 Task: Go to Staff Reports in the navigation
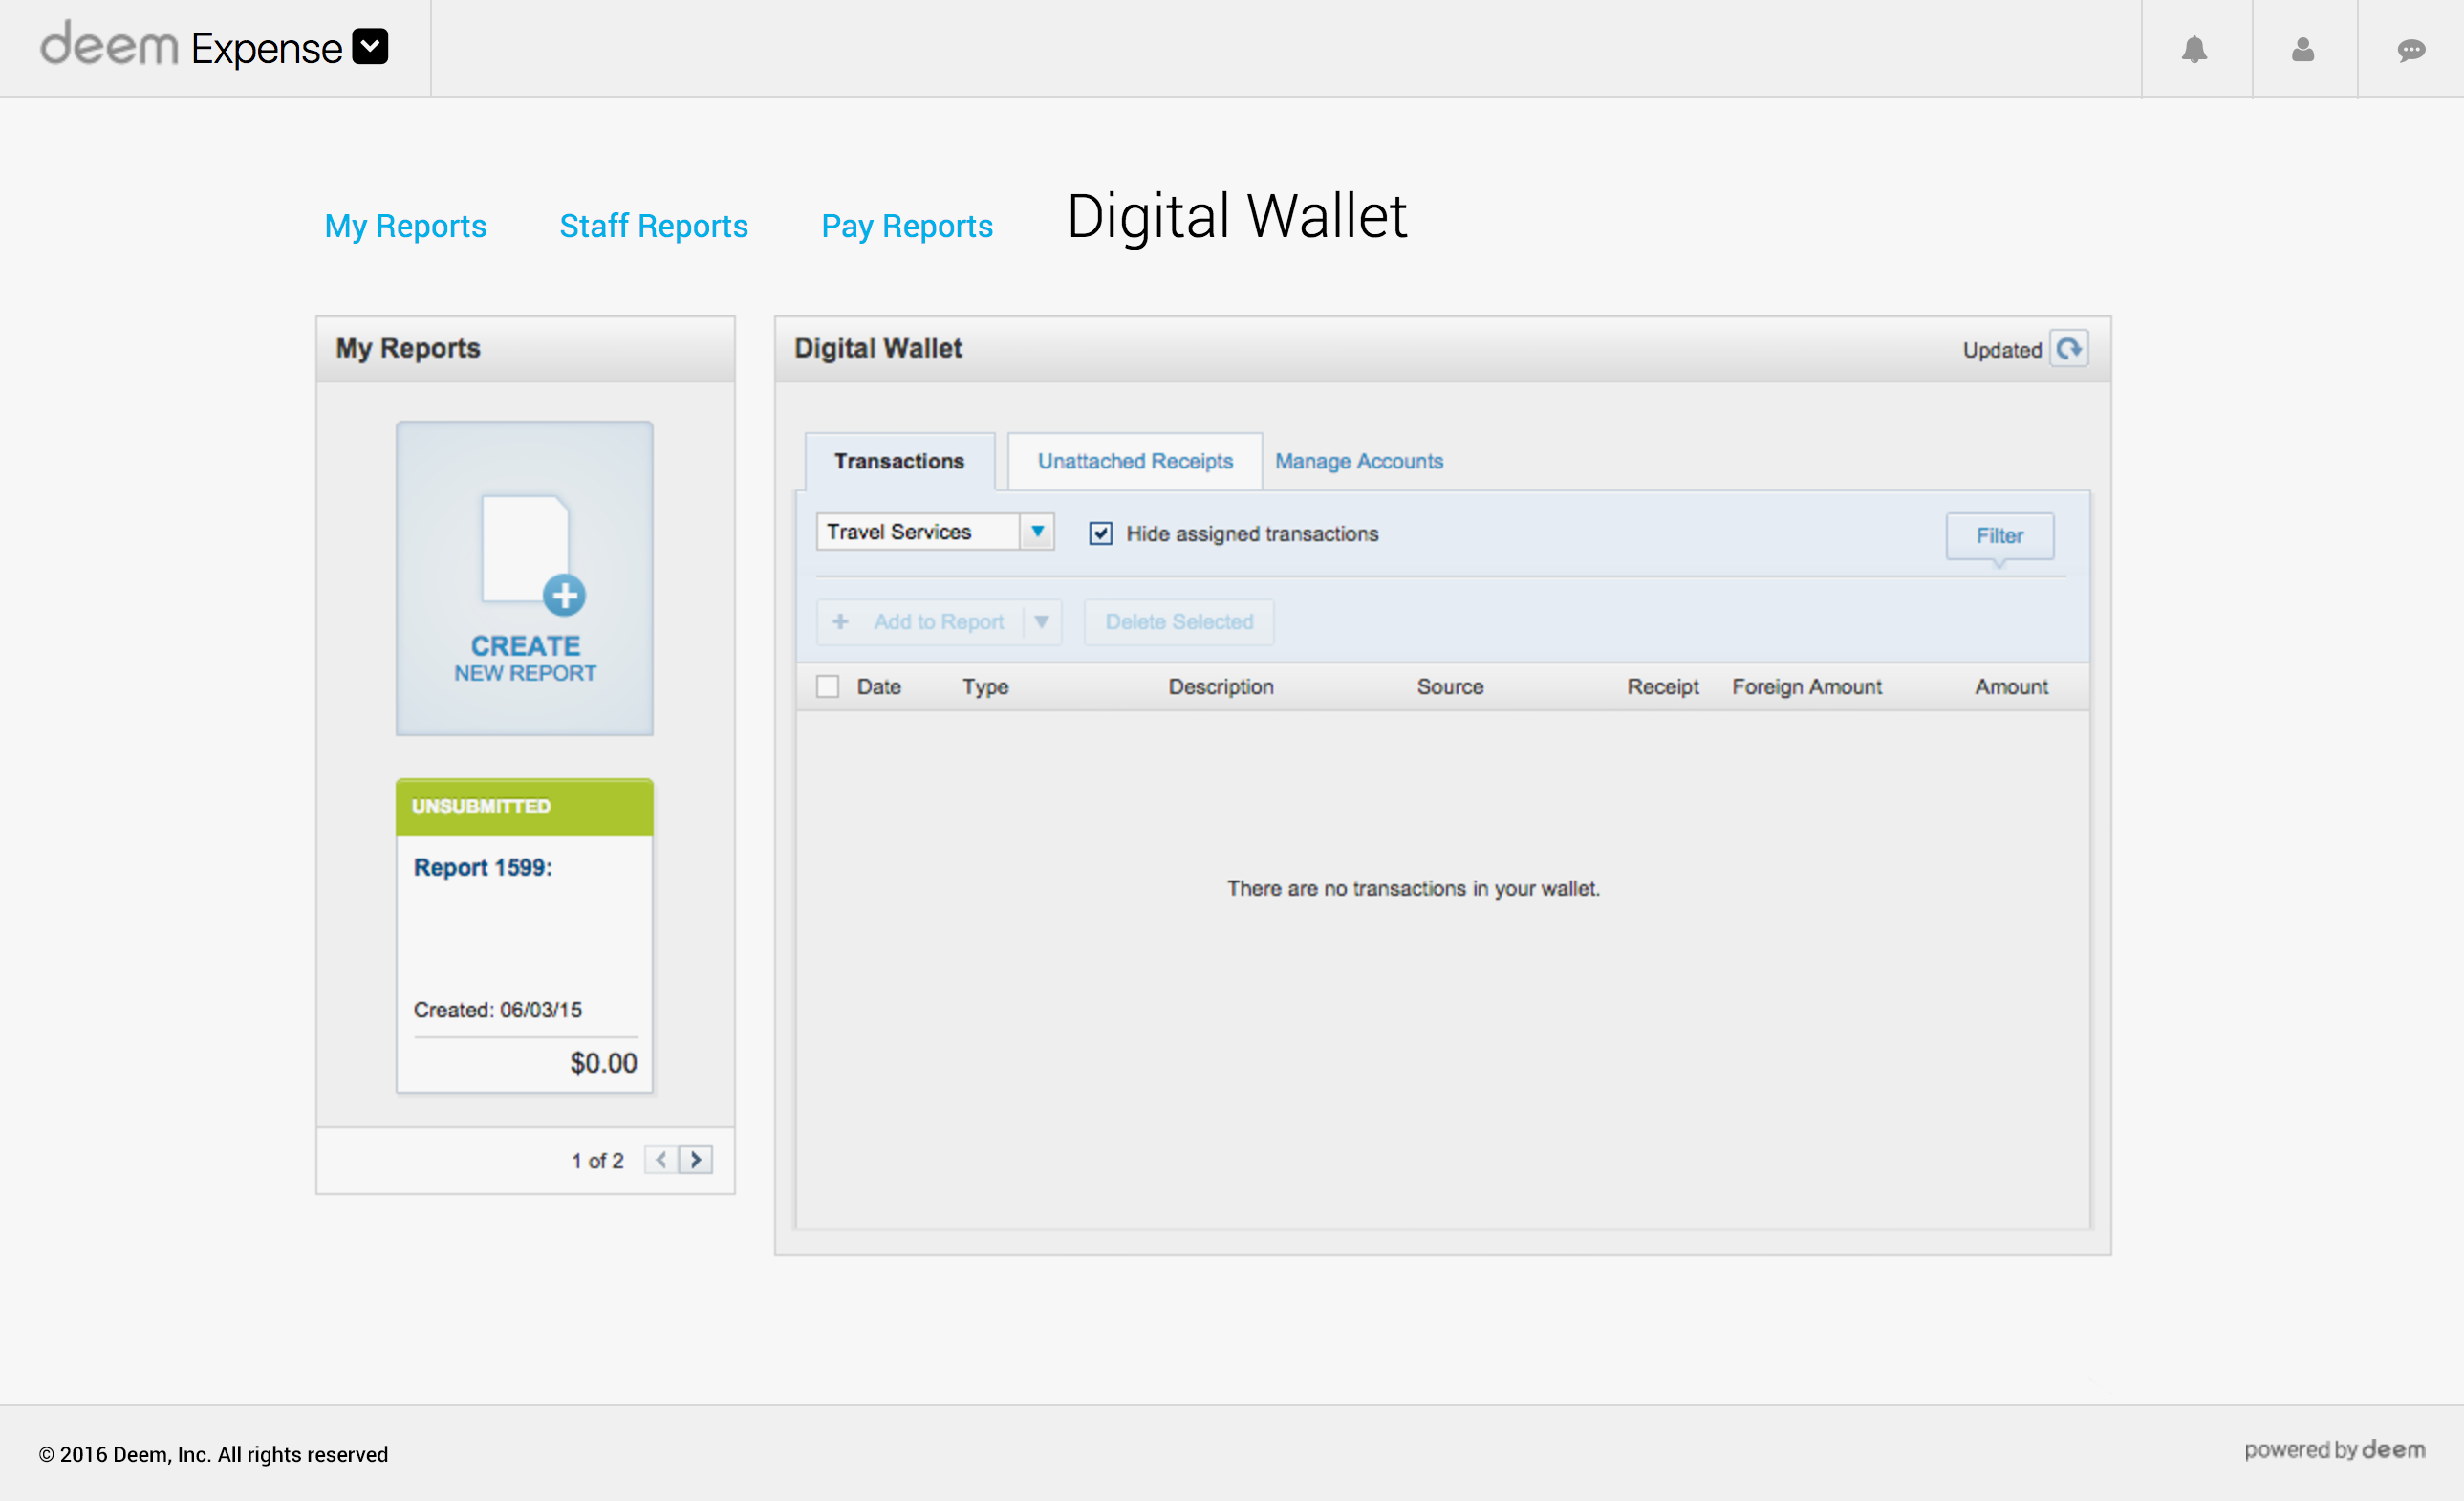tap(653, 226)
